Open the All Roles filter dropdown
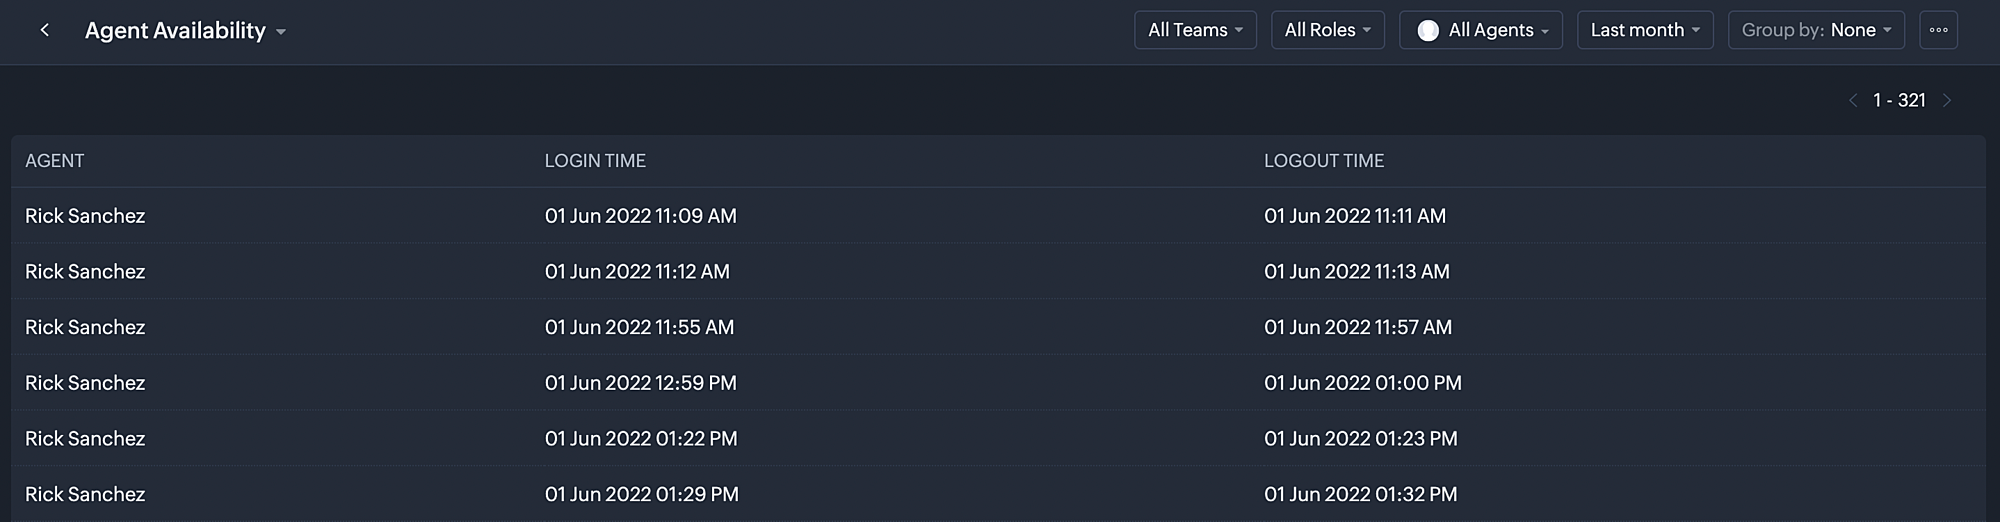The height and width of the screenshot is (522, 2000). click(1327, 30)
